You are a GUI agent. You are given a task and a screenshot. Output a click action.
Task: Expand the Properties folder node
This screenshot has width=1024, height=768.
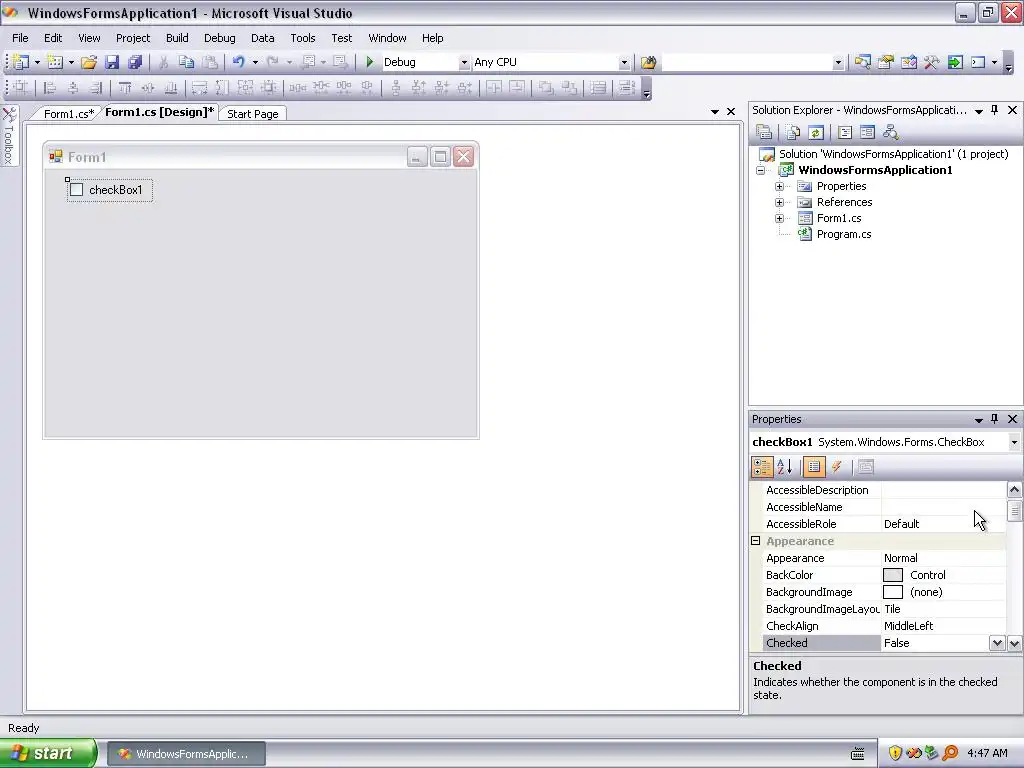pos(779,186)
